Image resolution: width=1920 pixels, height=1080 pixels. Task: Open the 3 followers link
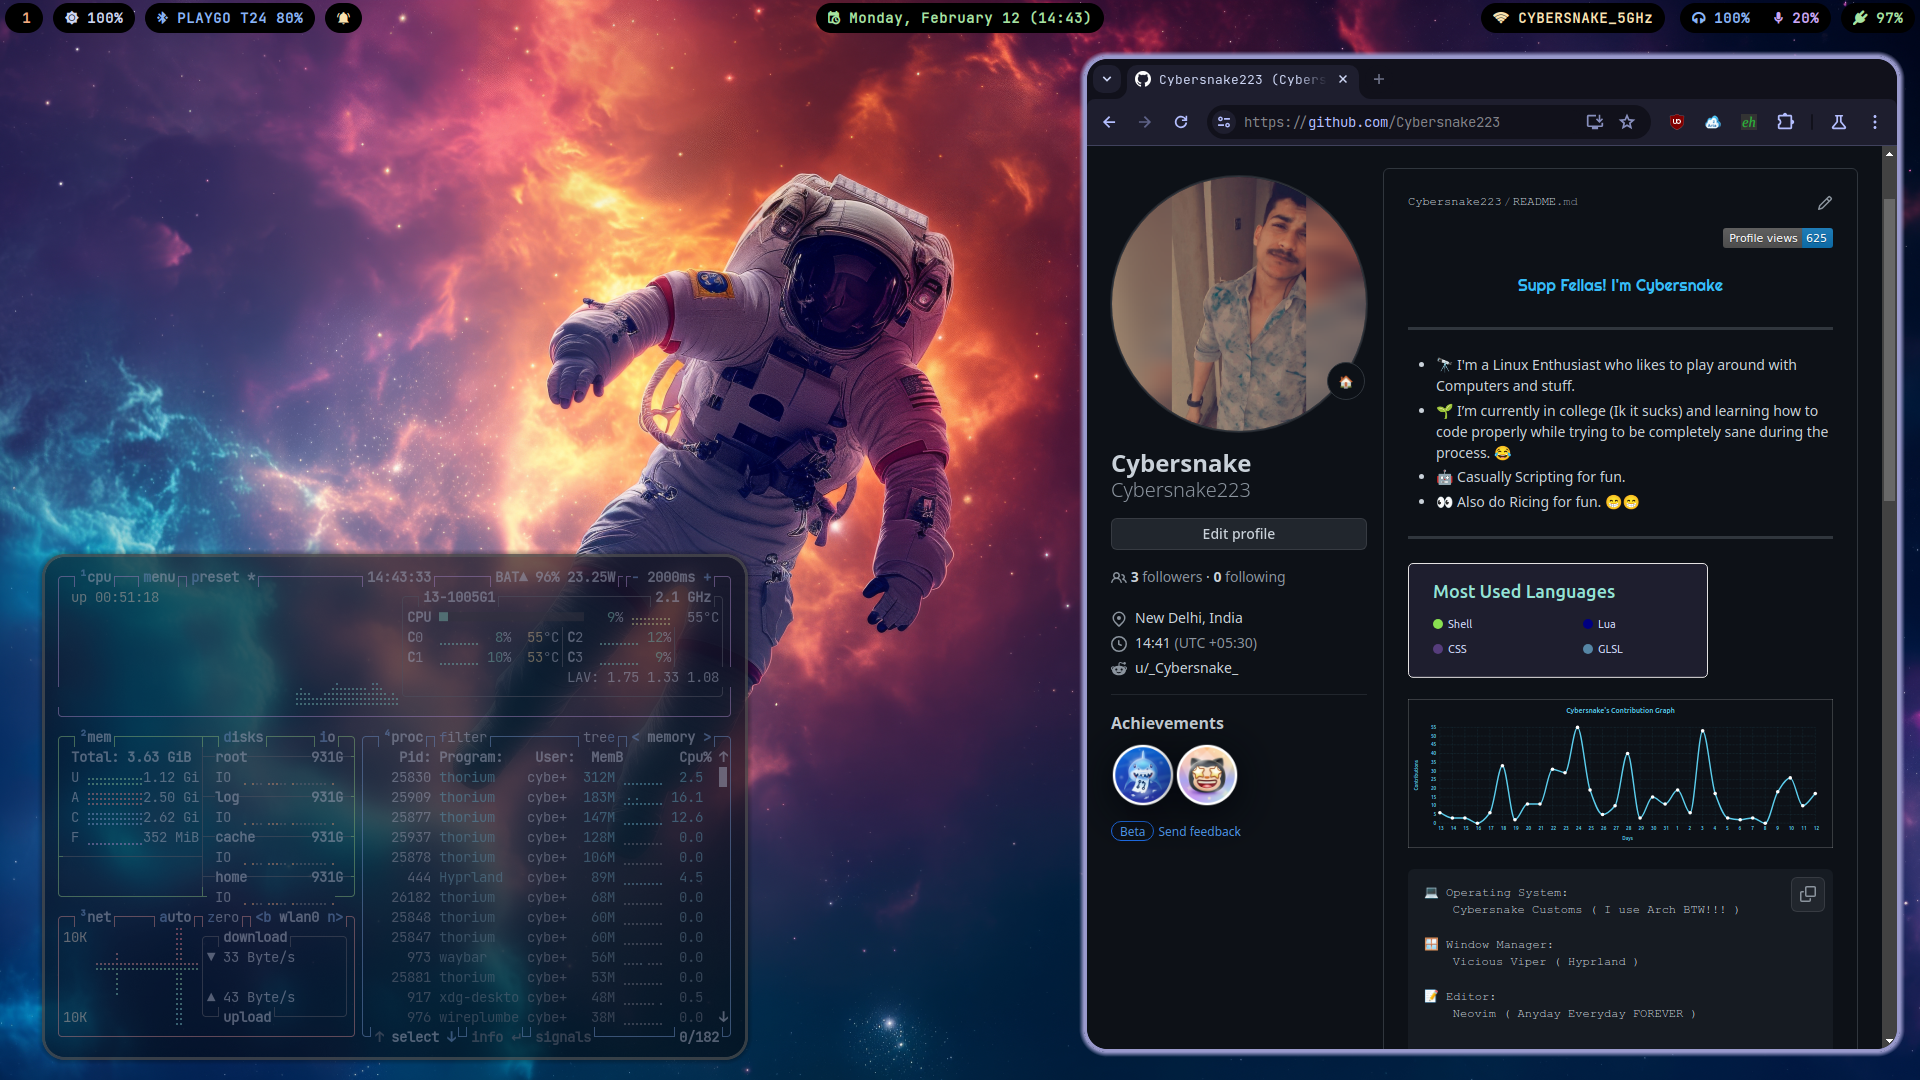1165,577
